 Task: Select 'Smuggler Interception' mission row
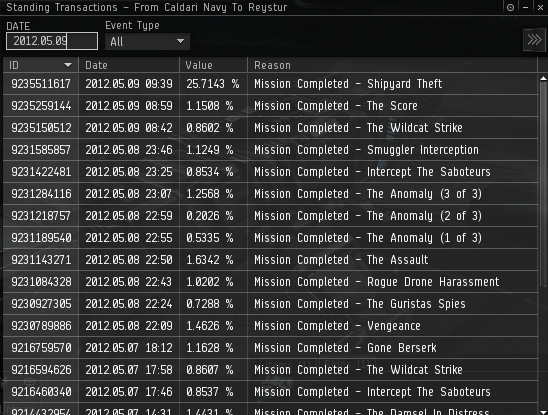(270, 150)
